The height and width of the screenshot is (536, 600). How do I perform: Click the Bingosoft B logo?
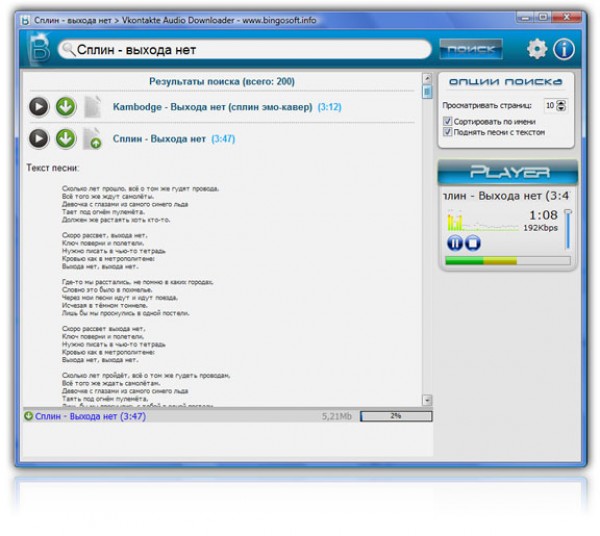pos(39,49)
